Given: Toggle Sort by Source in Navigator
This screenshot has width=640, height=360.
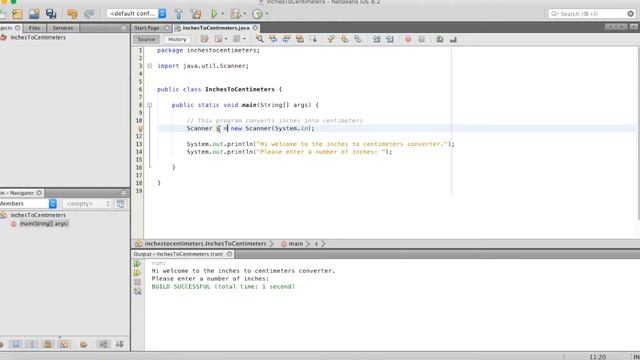Looking at the screenshot, I should [x=120, y=344].
